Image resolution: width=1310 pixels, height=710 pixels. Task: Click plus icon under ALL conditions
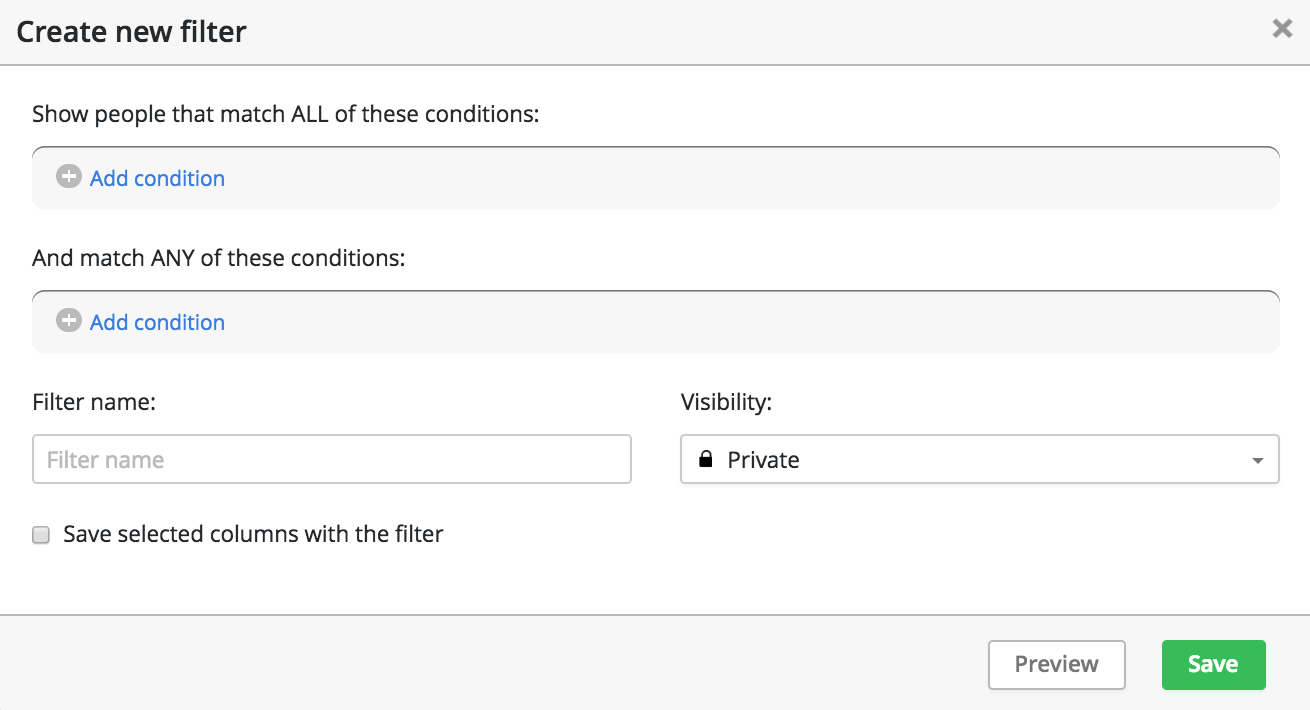68,177
